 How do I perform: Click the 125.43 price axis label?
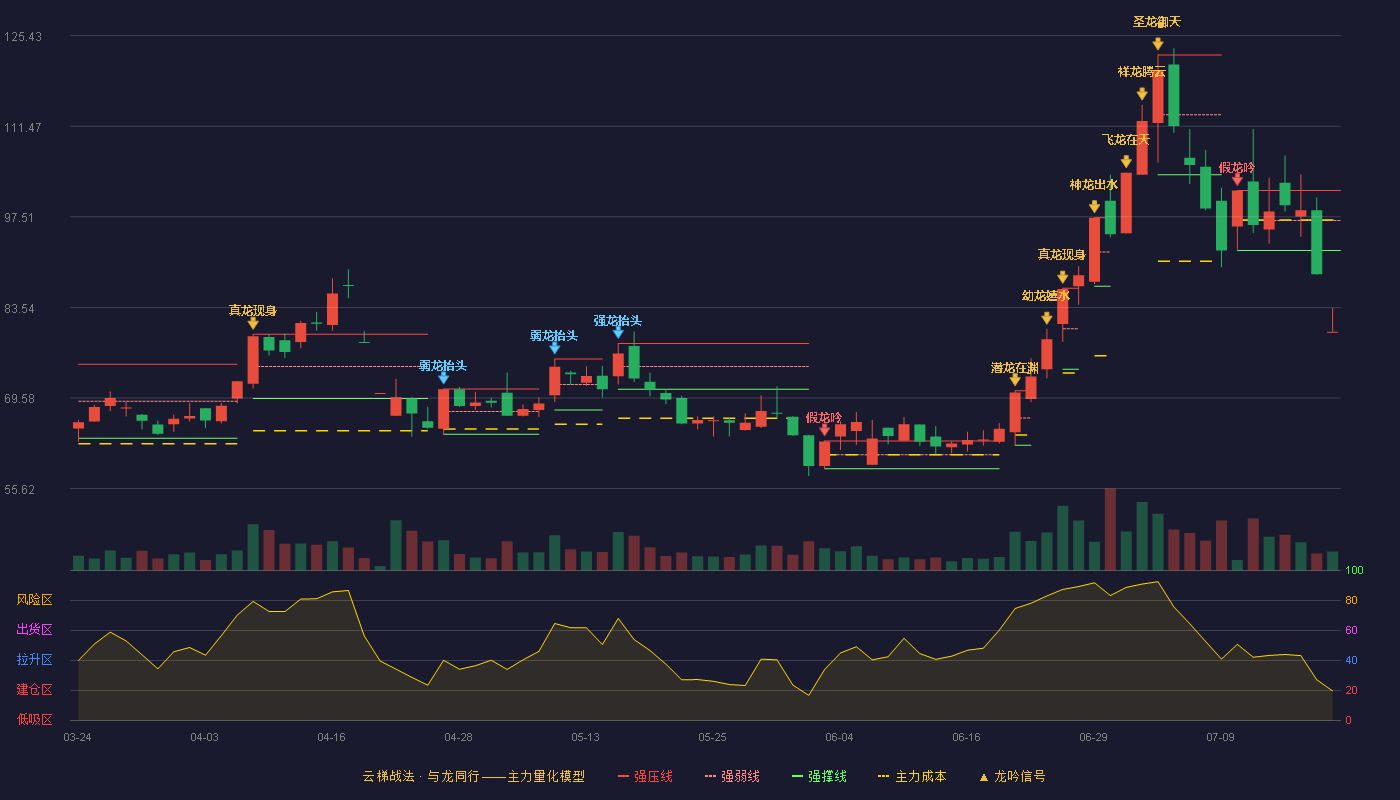(x=23, y=37)
